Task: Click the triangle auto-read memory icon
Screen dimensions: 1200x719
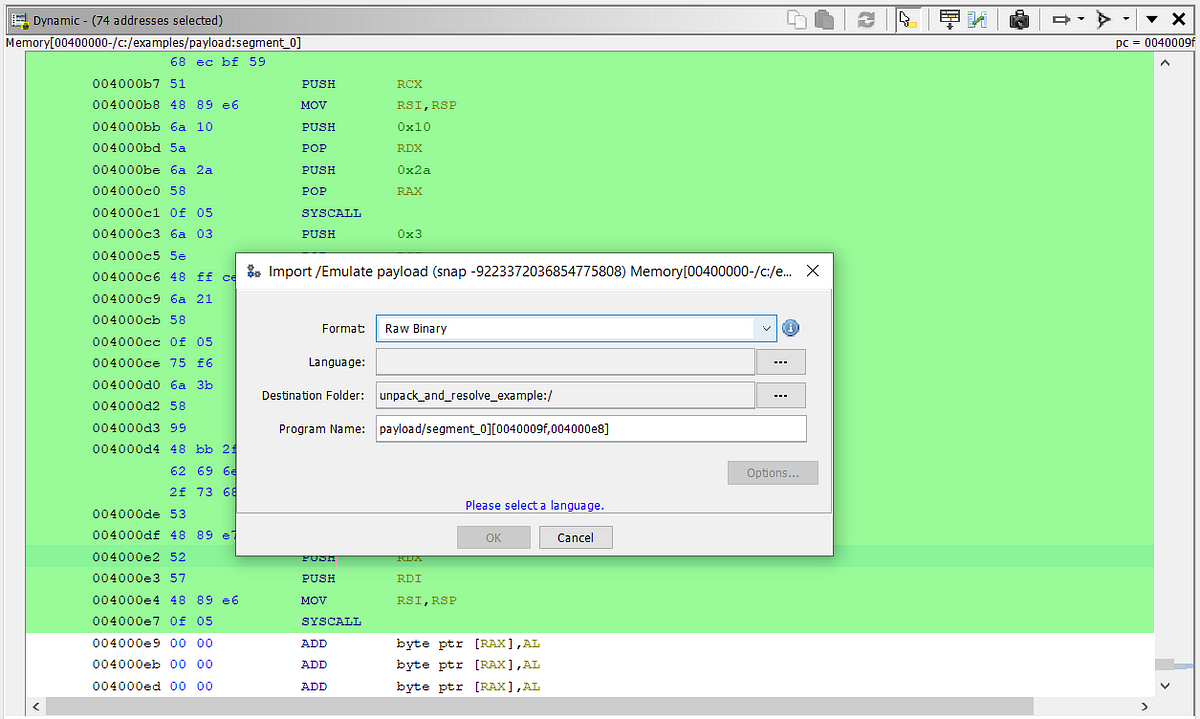Action: 1104,20
